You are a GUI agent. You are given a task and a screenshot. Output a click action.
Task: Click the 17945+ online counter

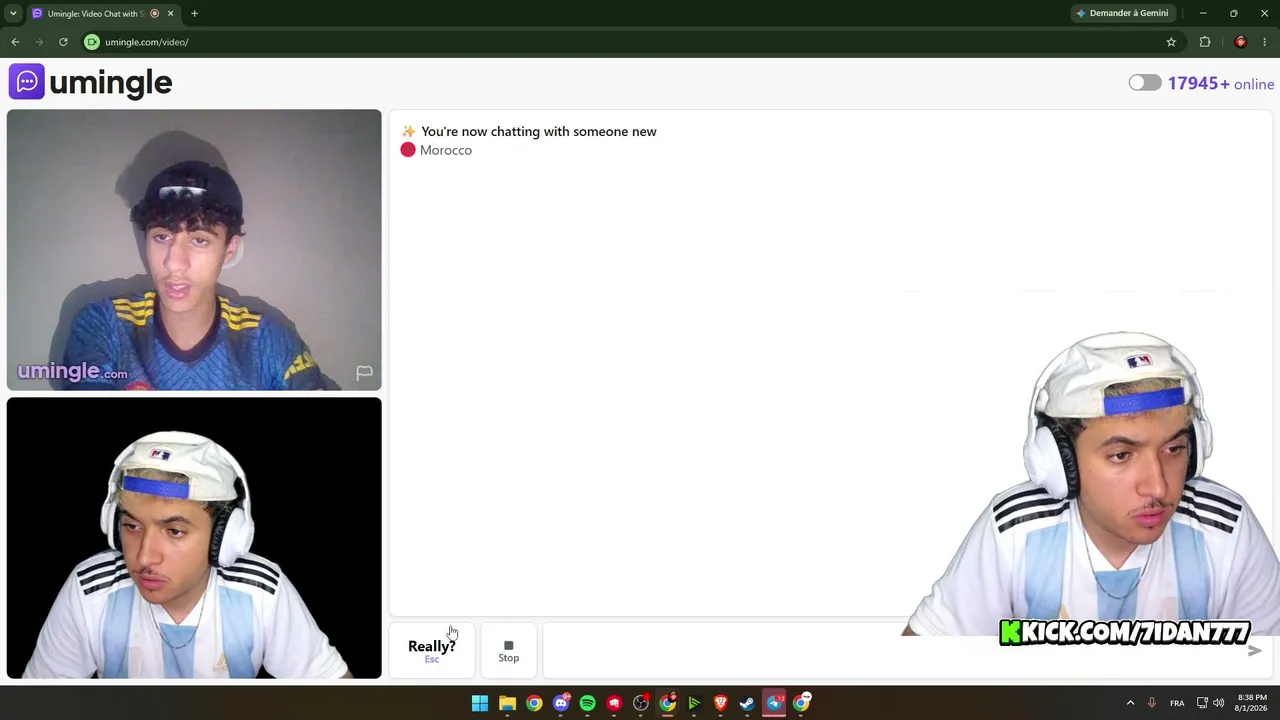(1221, 84)
